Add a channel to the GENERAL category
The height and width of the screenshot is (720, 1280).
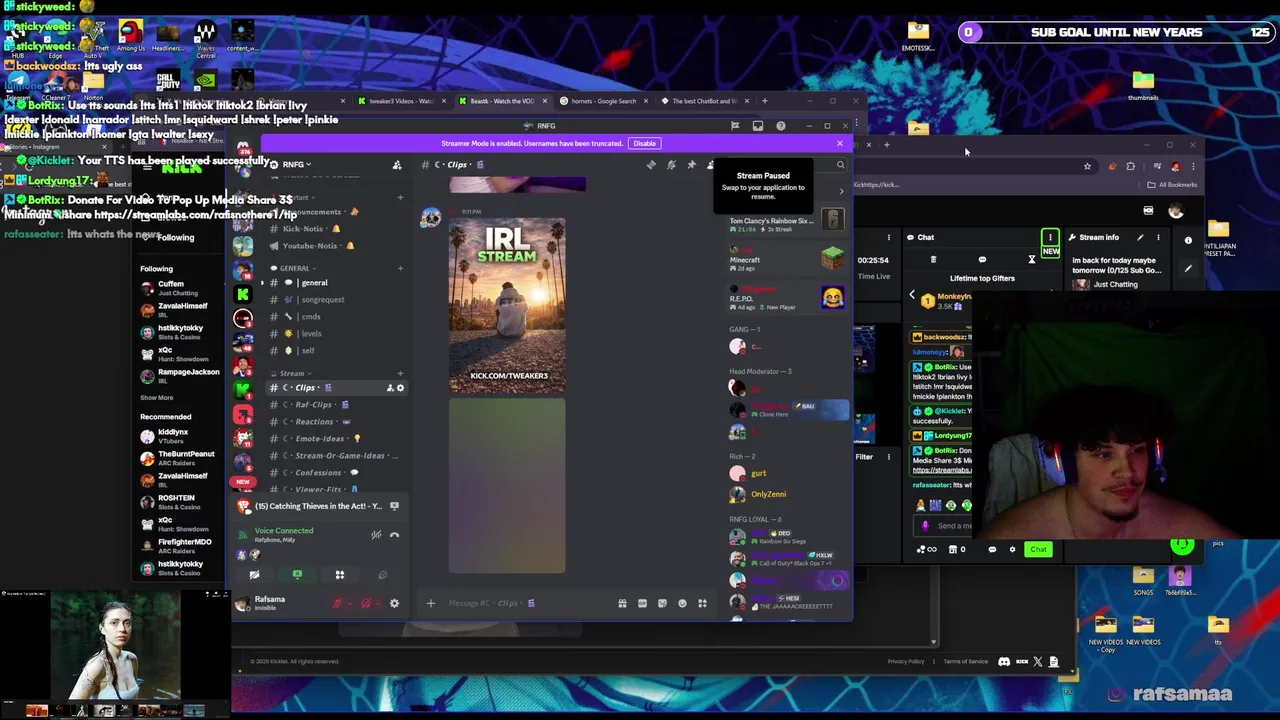400,268
